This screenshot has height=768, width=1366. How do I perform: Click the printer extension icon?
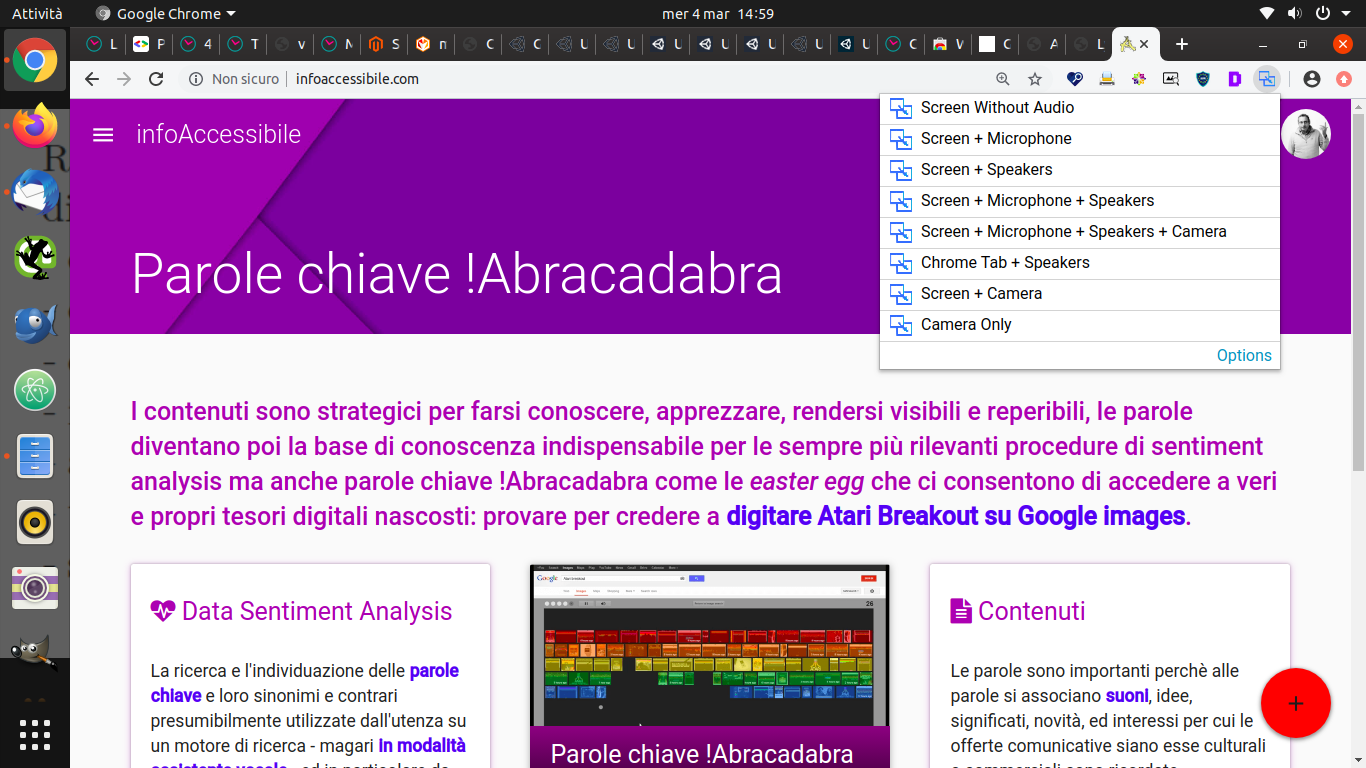(1106, 79)
